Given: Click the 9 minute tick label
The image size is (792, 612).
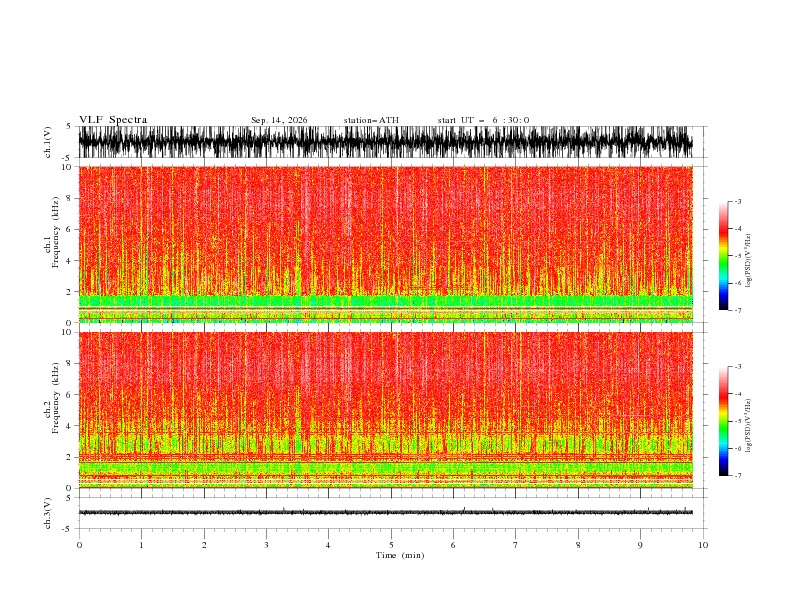Looking at the screenshot, I should click(x=640, y=545).
